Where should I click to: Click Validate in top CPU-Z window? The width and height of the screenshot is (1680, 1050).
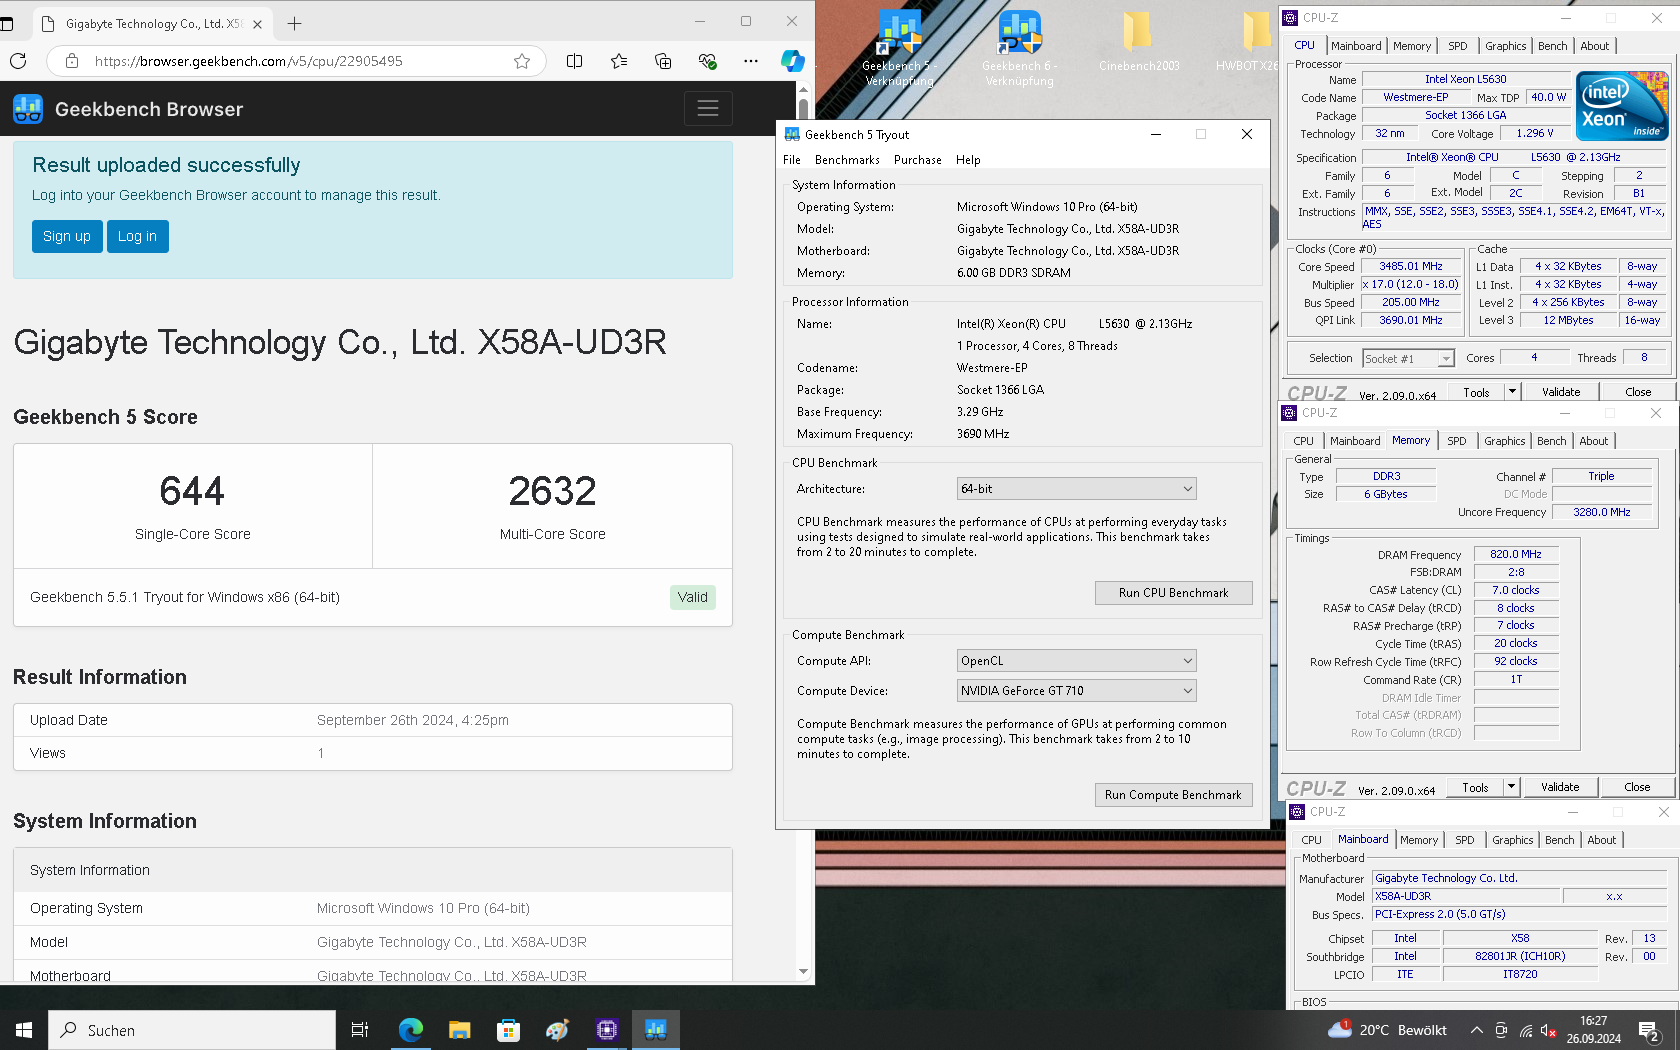coord(1561,392)
